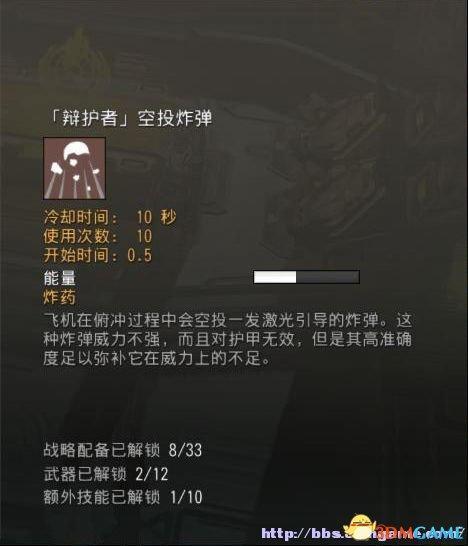The image size is (468, 546).
Task: Click the faint emblem in background top-left
Action: click(x=77, y=57)
